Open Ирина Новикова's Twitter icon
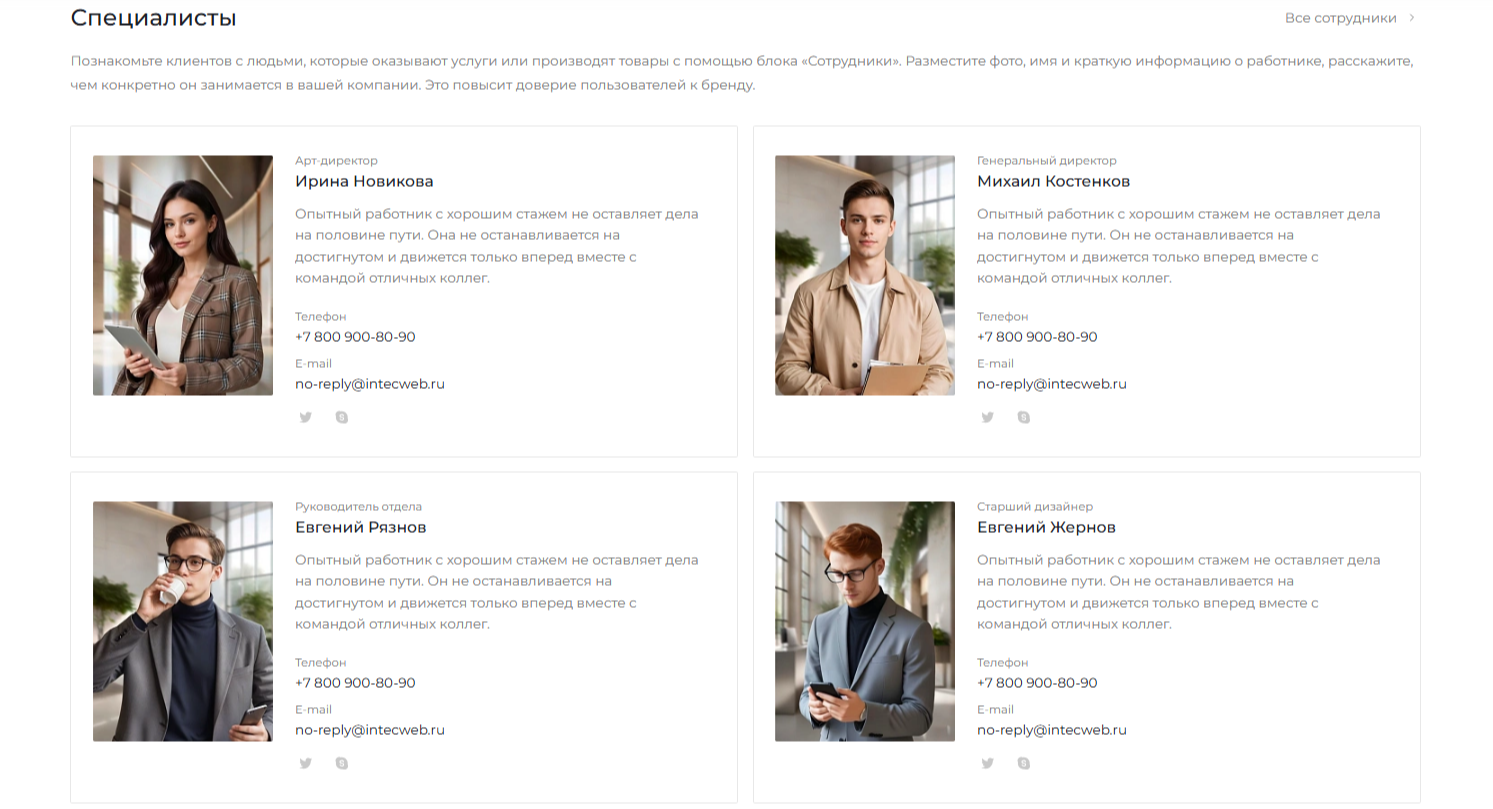1493x809 pixels. pyautogui.click(x=306, y=417)
